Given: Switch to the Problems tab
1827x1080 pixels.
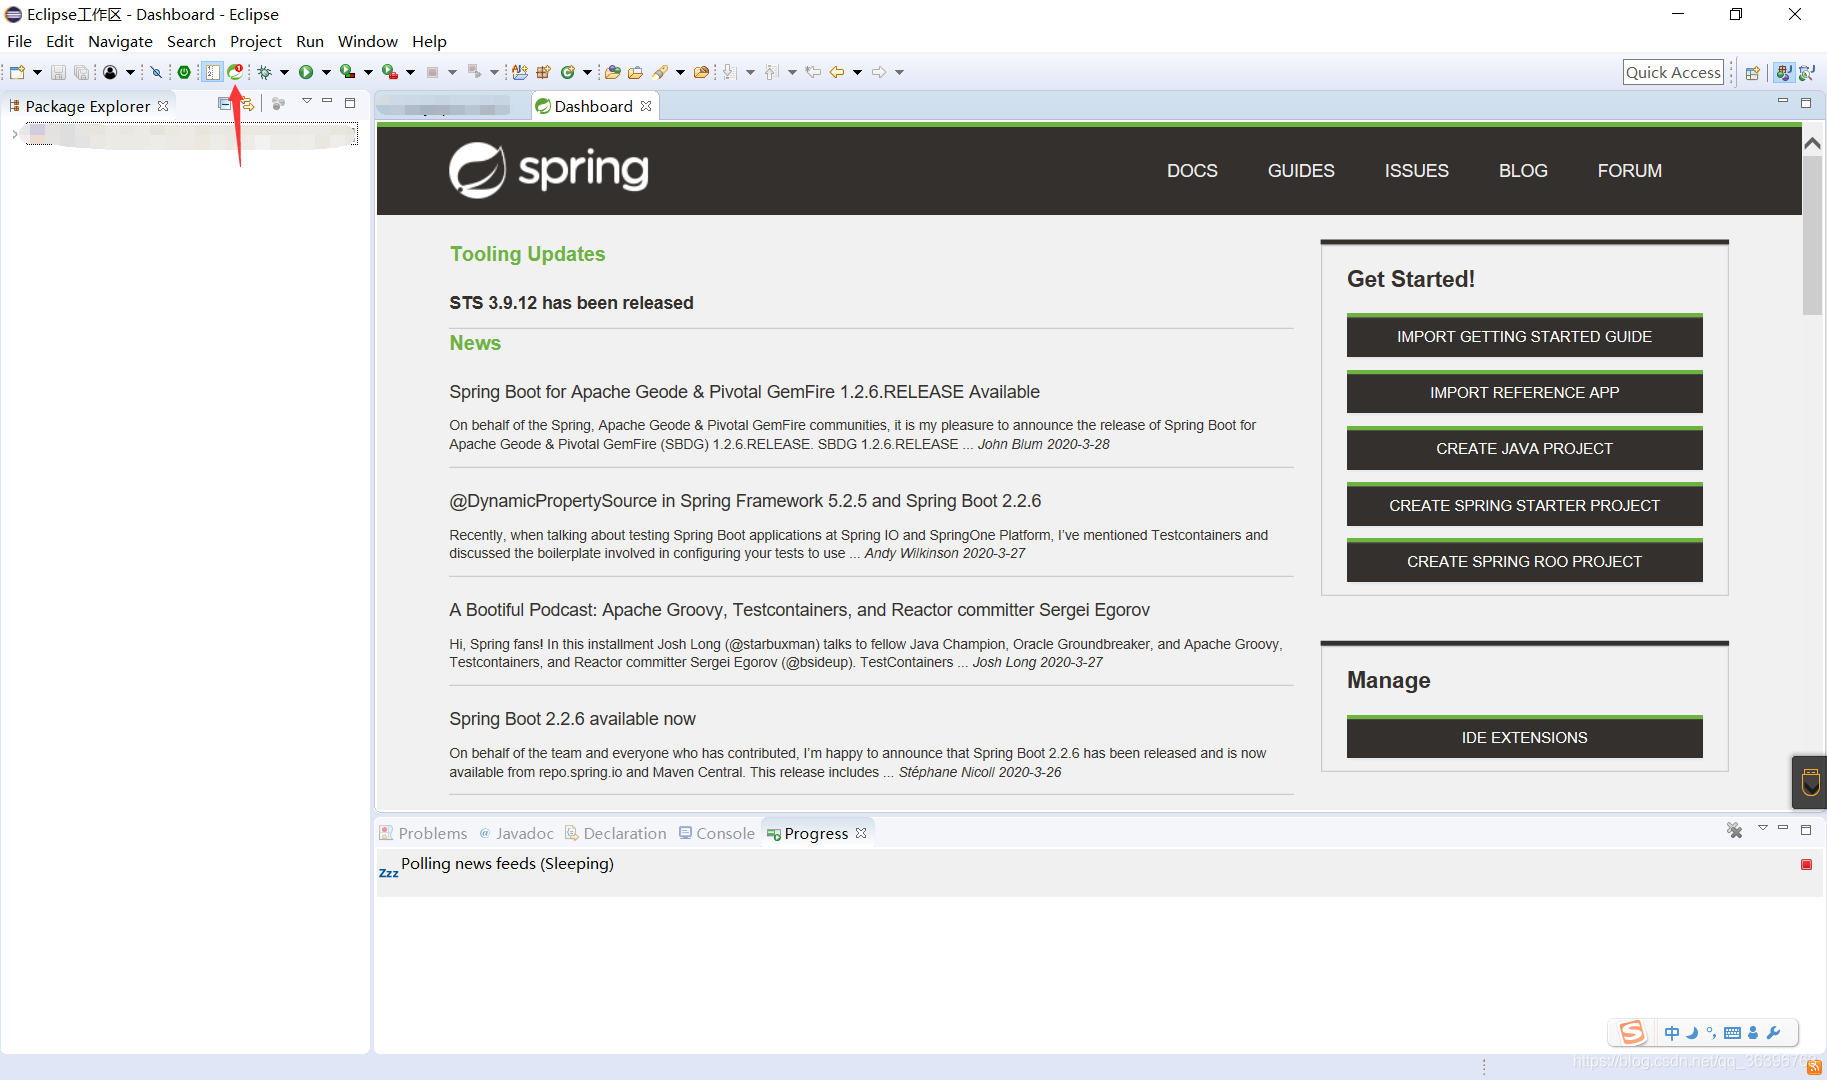Looking at the screenshot, I should pyautogui.click(x=423, y=833).
